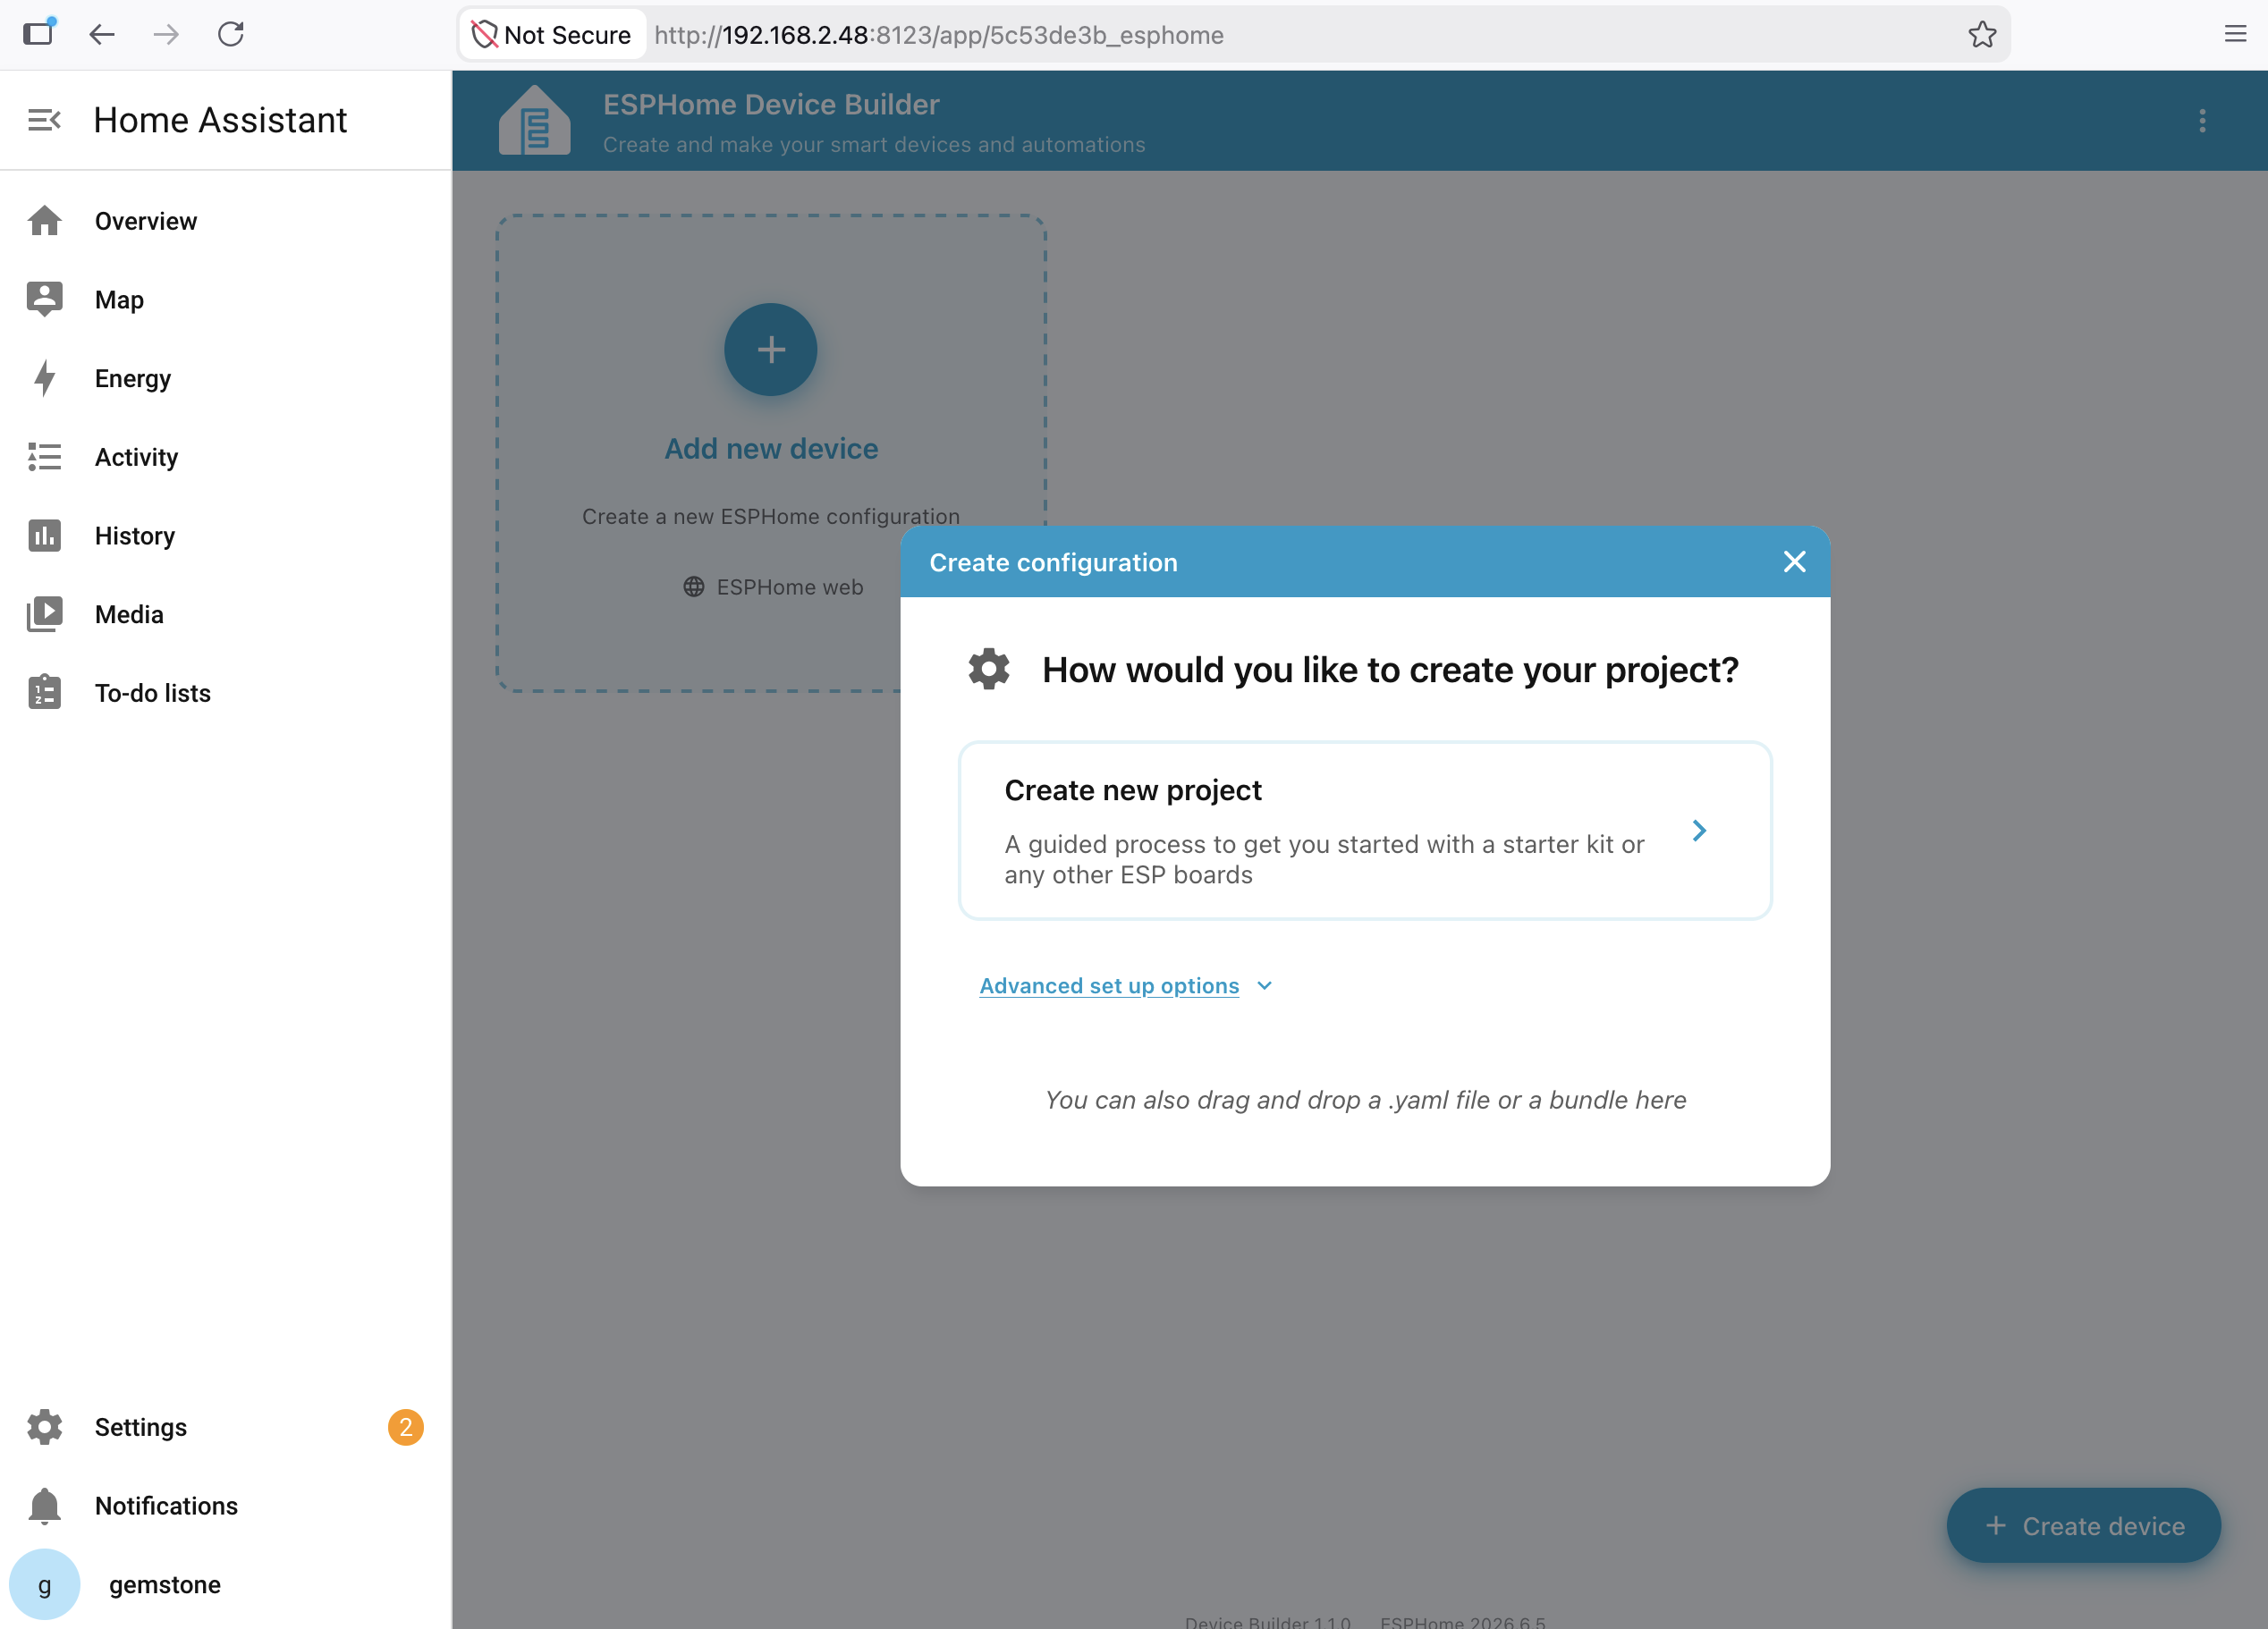Click the Map sidebar icon
This screenshot has width=2268, height=1629.
pyautogui.click(x=44, y=299)
